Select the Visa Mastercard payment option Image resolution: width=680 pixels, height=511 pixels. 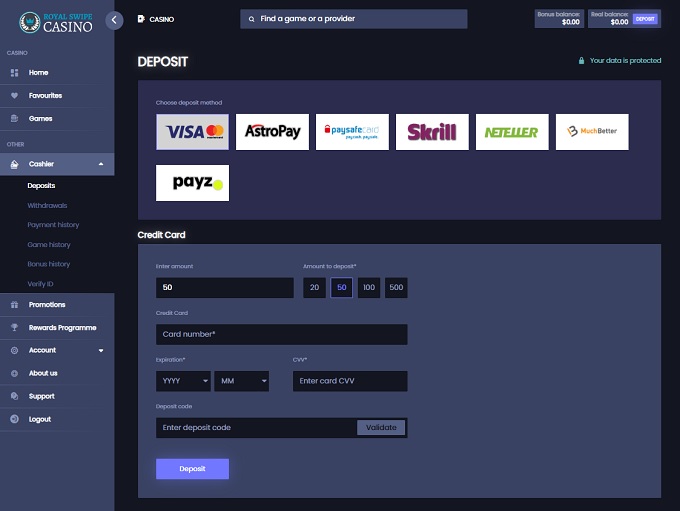tap(192, 132)
